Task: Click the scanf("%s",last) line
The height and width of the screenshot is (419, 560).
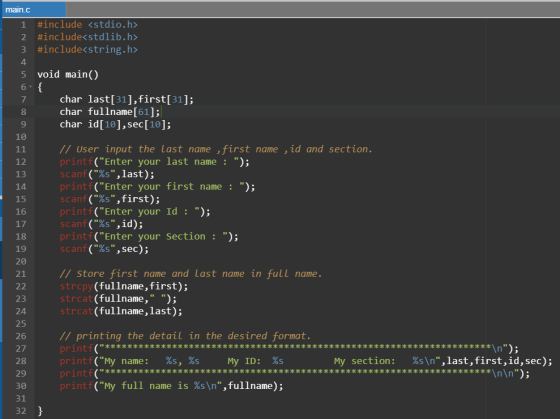Action: tap(107, 174)
